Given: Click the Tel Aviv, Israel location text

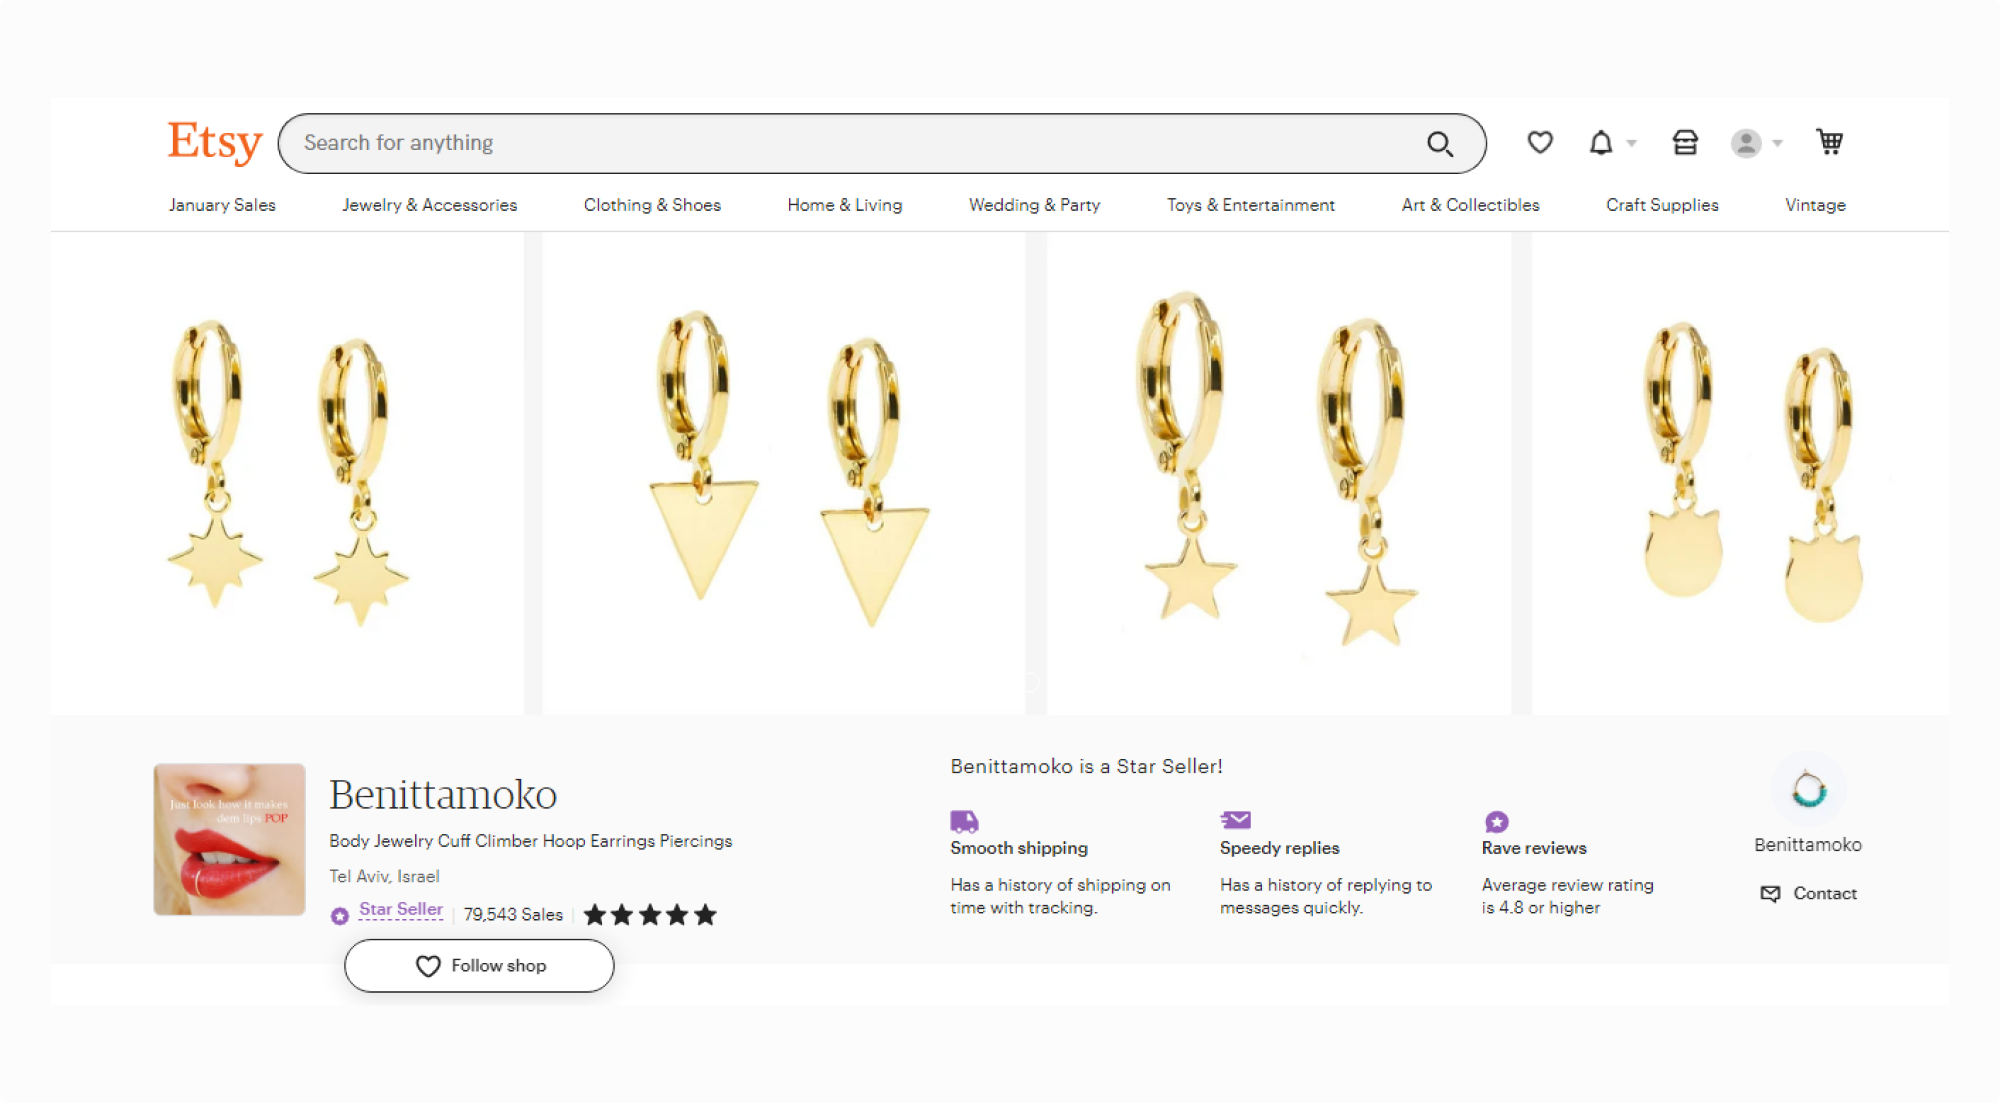Looking at the screenshot, I should point(384,877).
